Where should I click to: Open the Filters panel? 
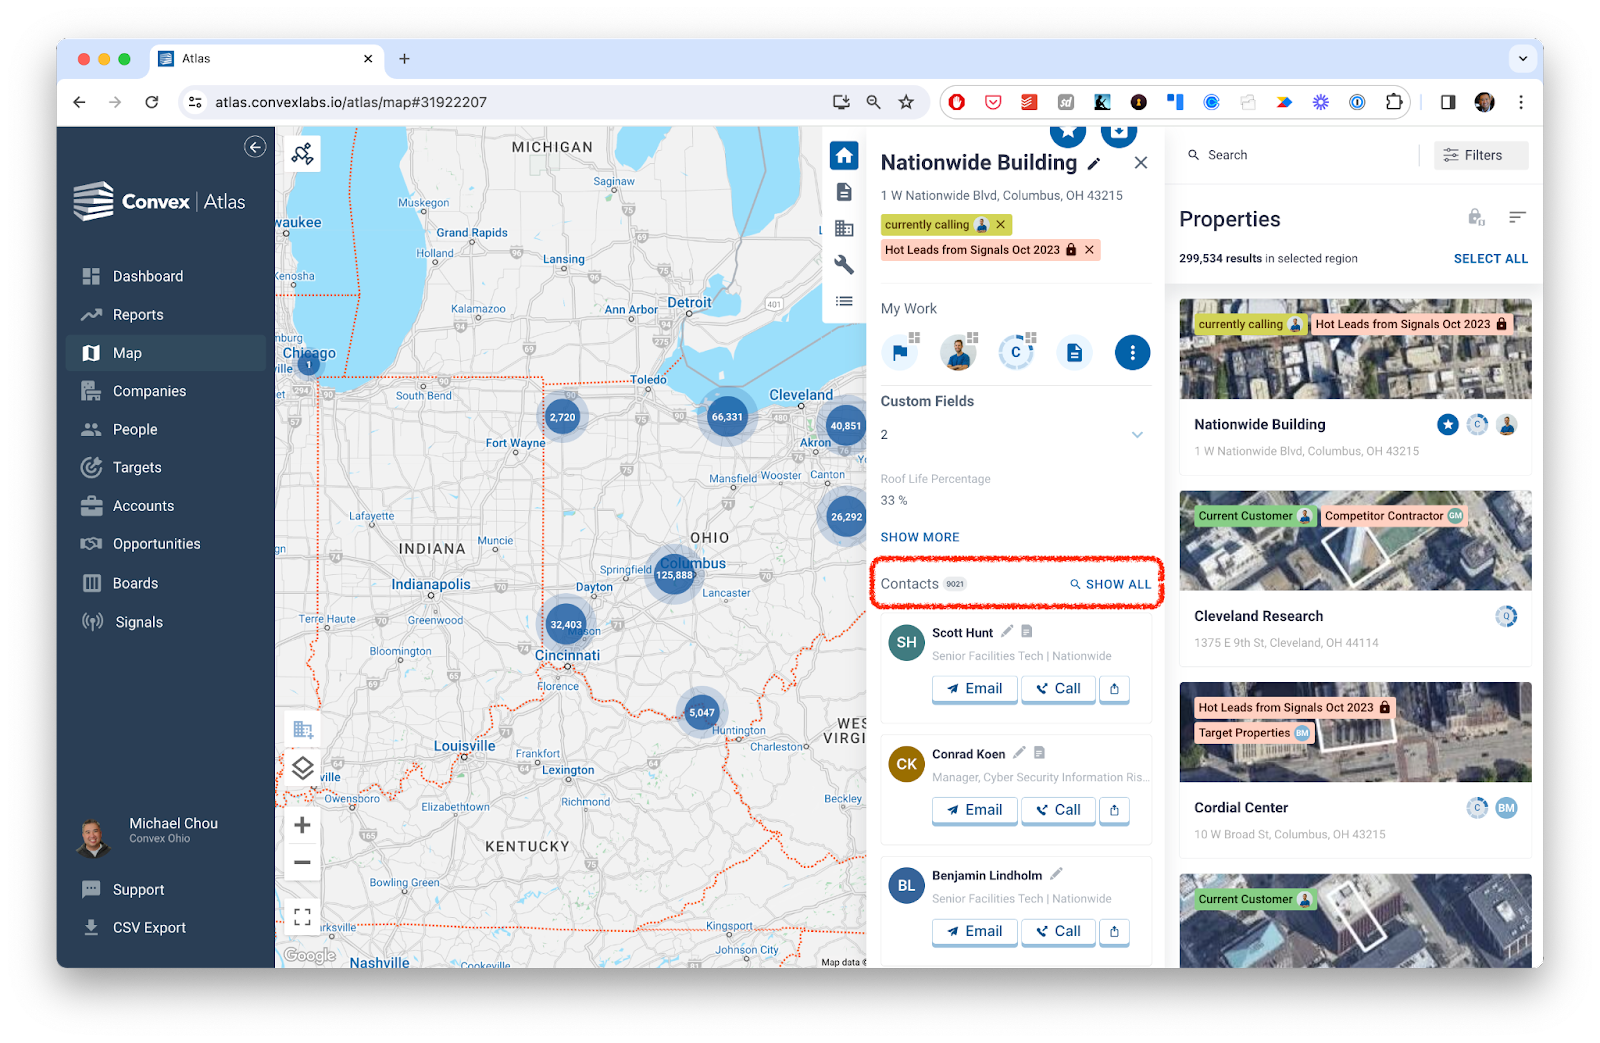1481,155
